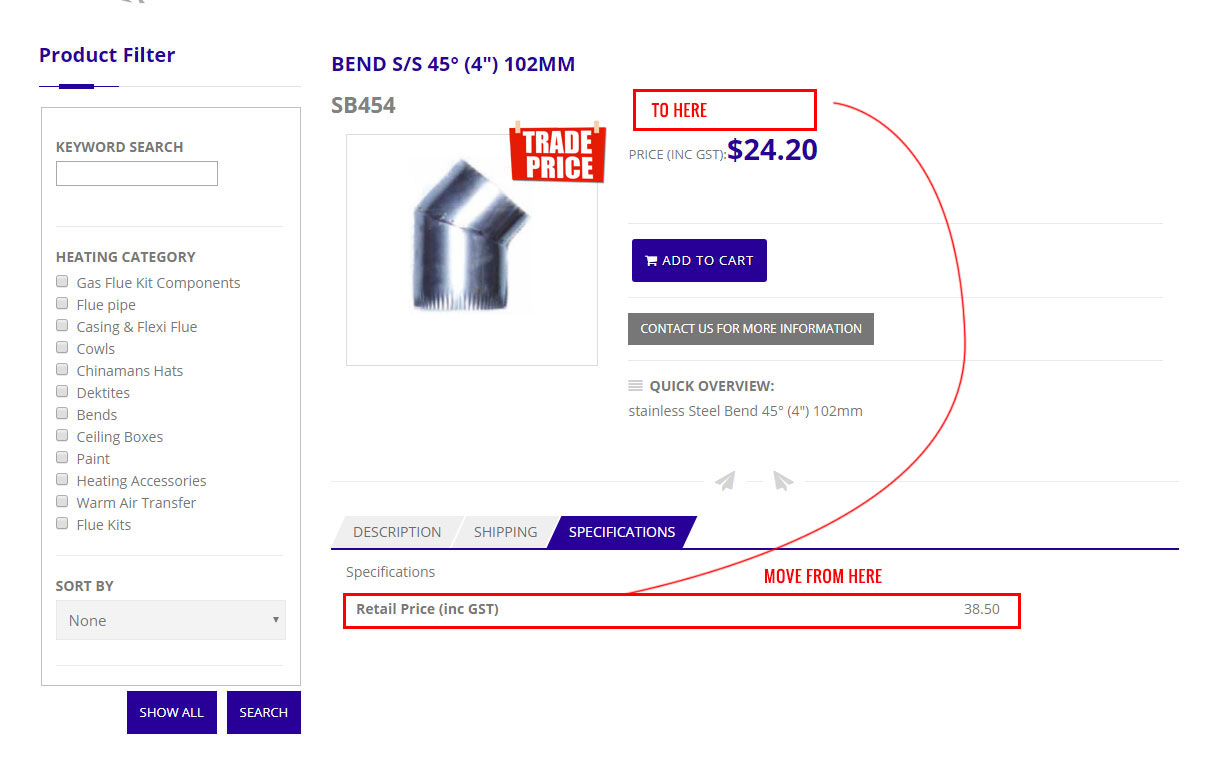Click the Quick Overview list icon
The width and height of the screenshot is (1213, 758).
(635, 386)
